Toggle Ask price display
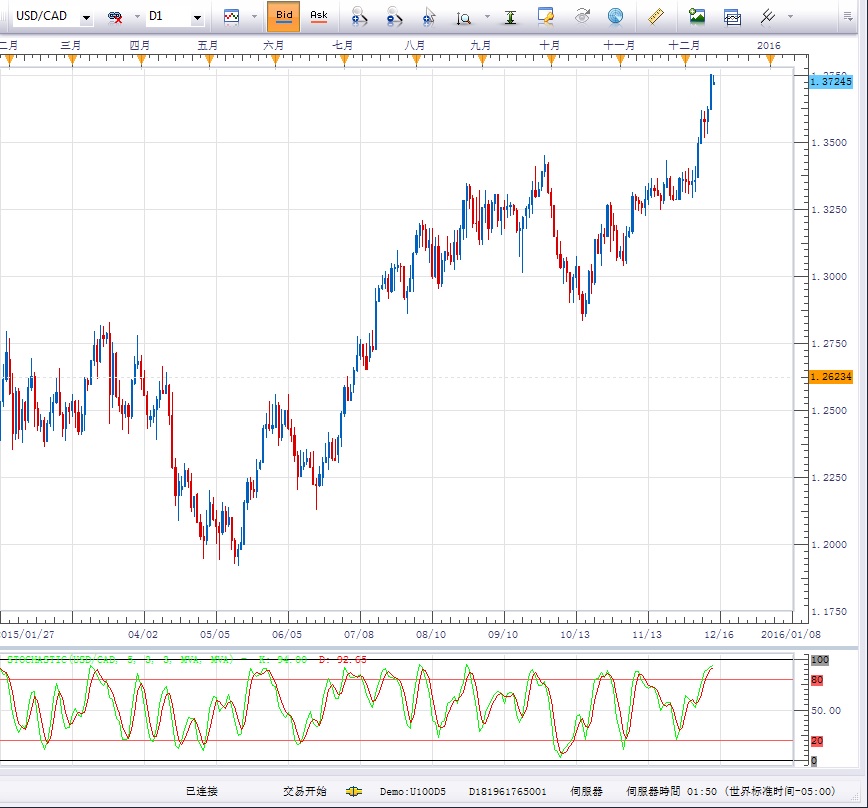The image size is (868, 808). tap(318, 16)
